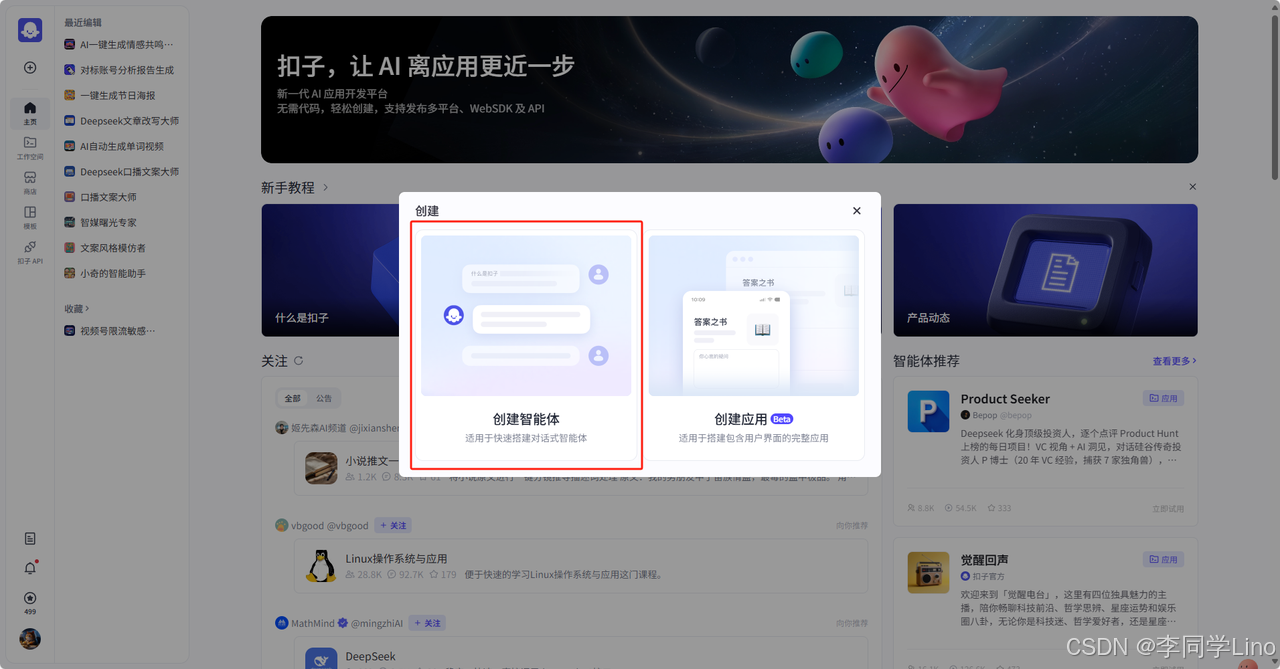Open recent item Deepseek口播文案大师

[x=121, y=172]
